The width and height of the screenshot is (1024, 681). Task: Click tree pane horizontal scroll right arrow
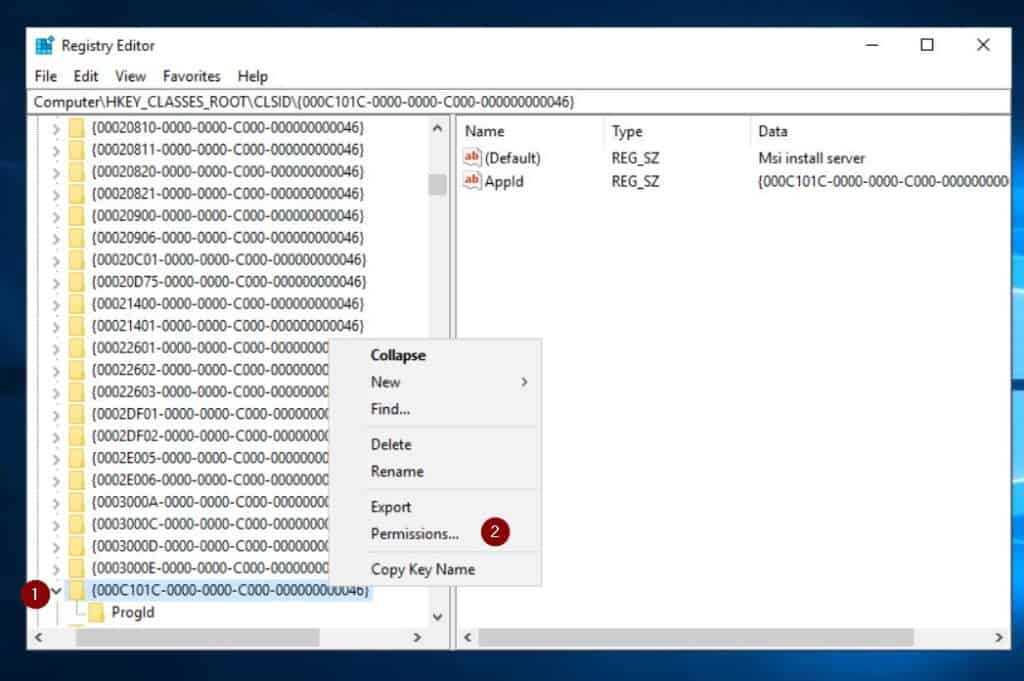[x=417, y=637]
